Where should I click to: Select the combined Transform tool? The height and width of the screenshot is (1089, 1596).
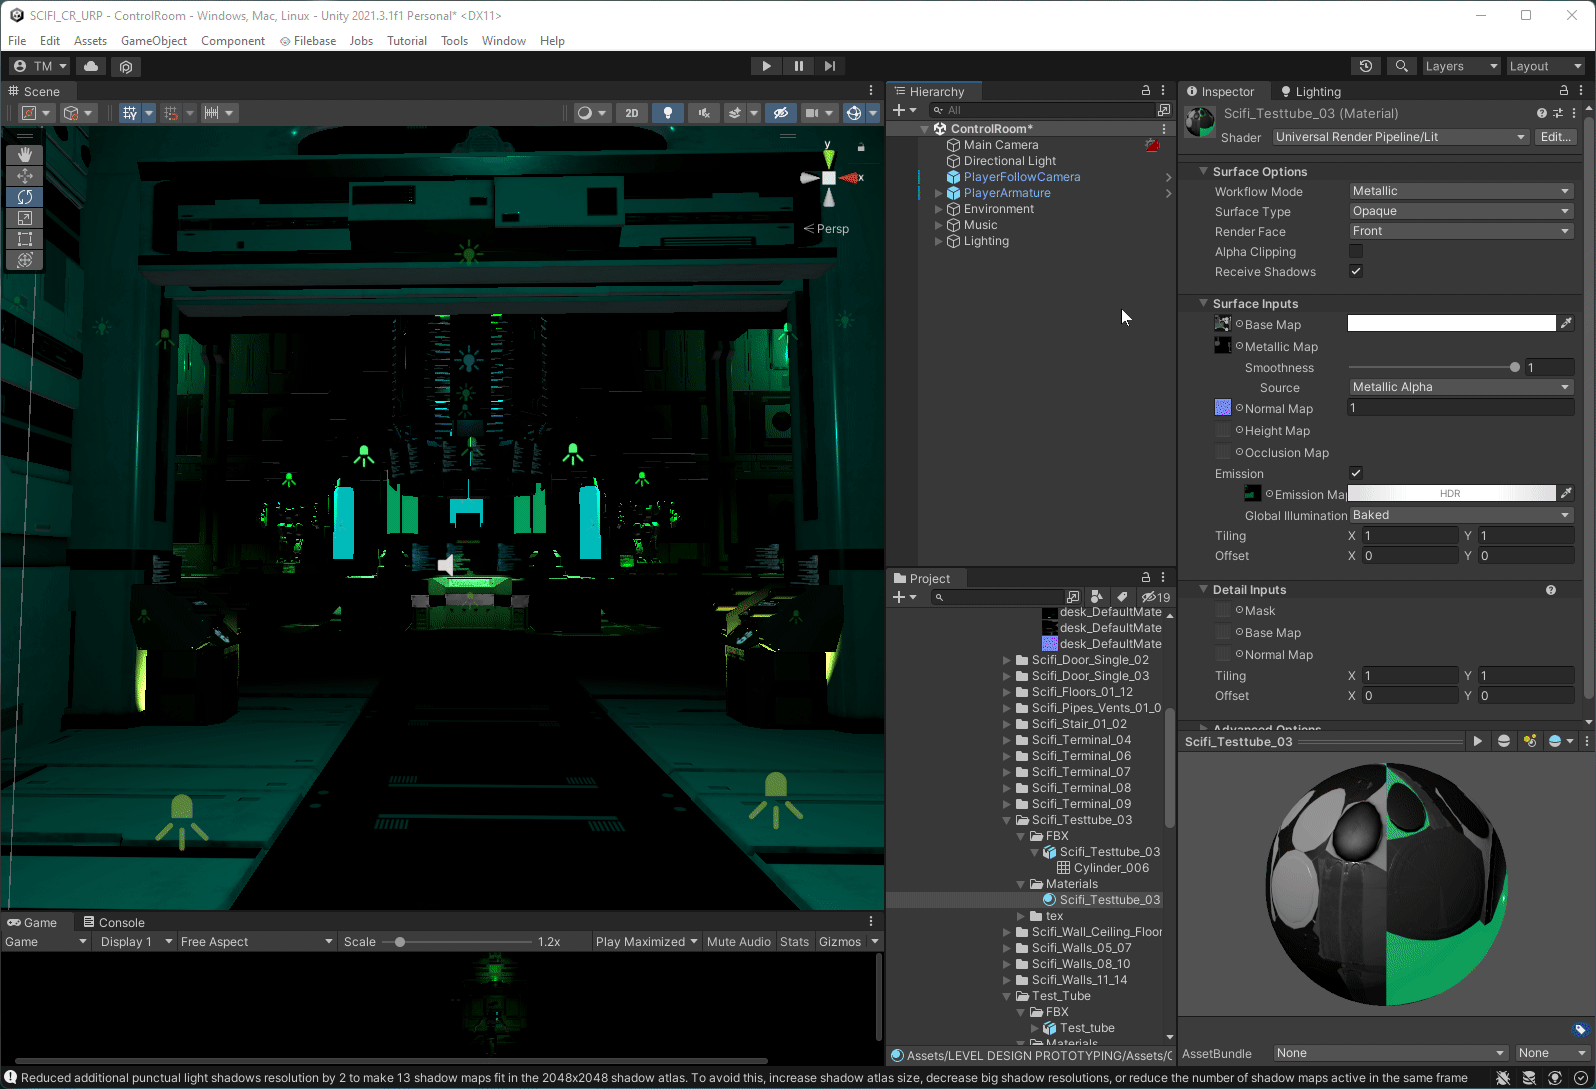coord(25,260)
